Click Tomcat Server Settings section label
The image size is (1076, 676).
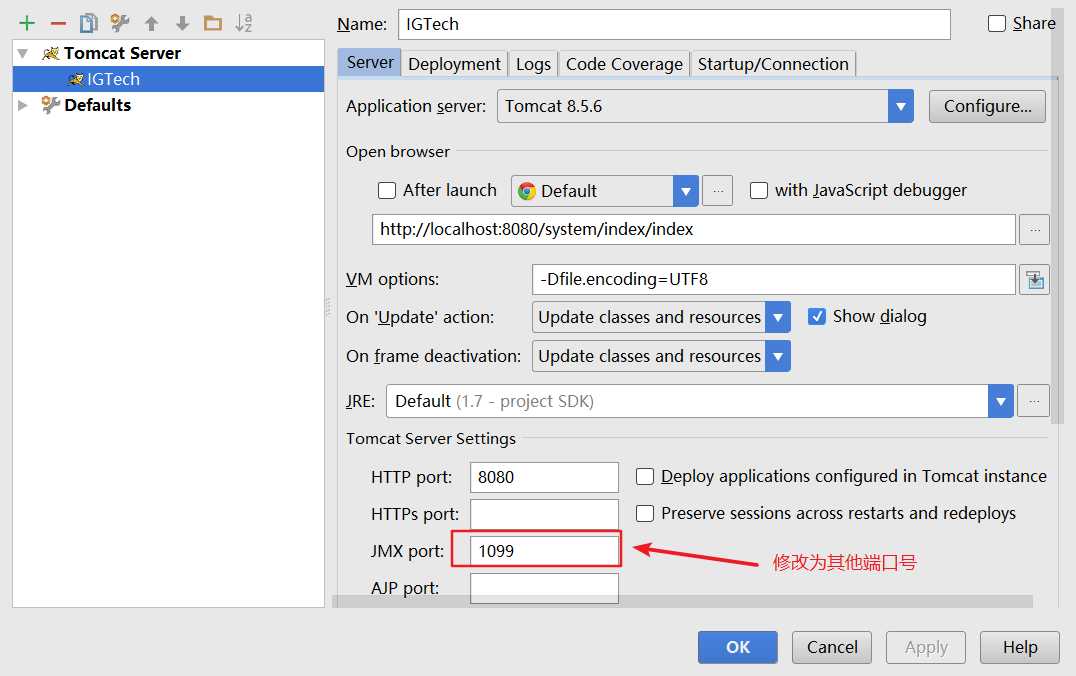click(x=431, y=439)
